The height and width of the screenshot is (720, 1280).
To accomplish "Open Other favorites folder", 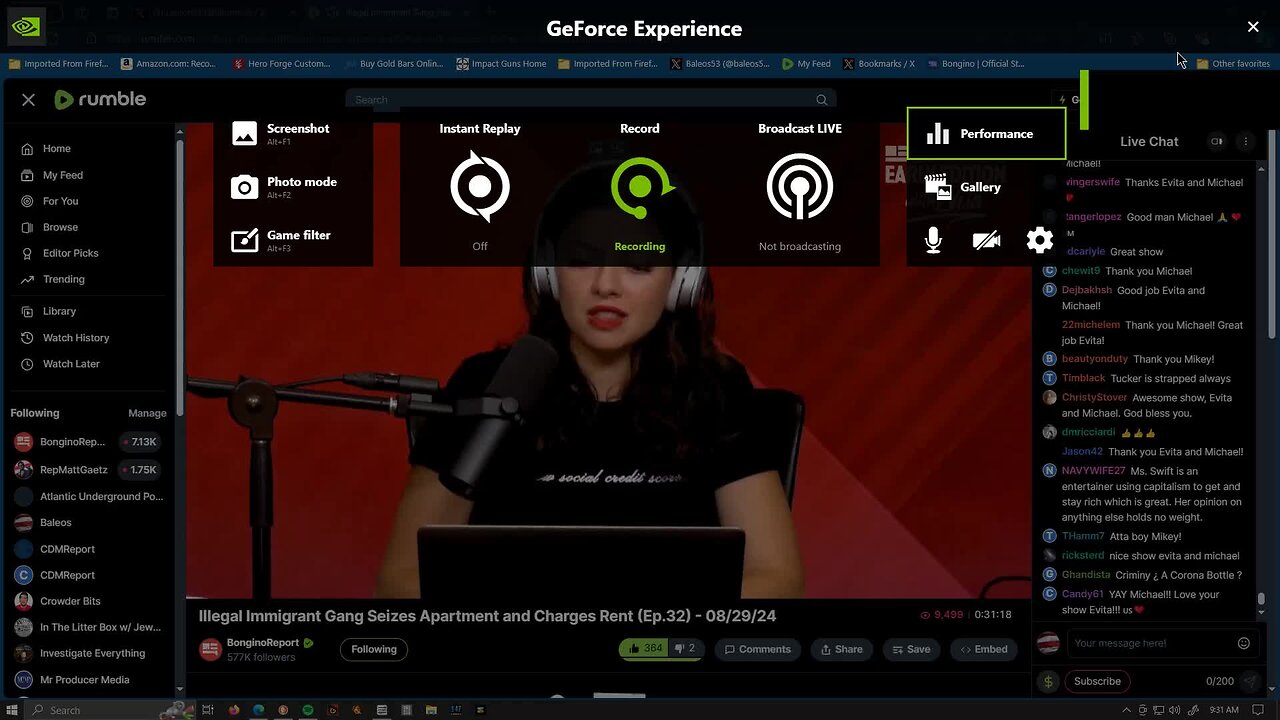I will [1233, 63].
